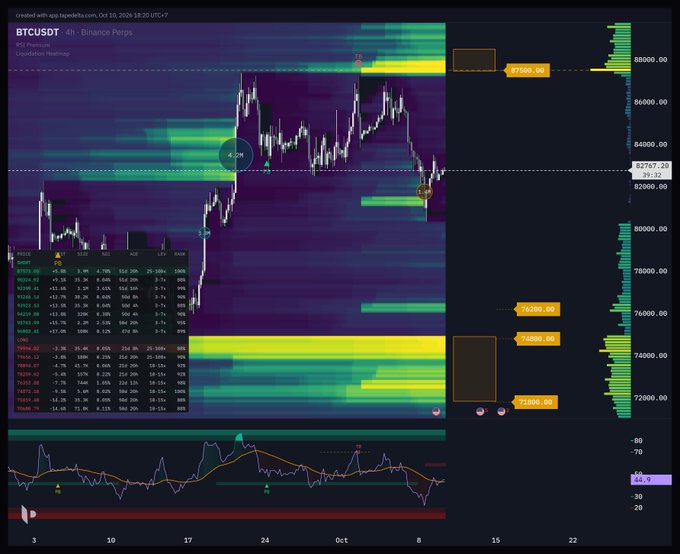
Task: Click the Oct label on time axis
Action: [342, 540]
